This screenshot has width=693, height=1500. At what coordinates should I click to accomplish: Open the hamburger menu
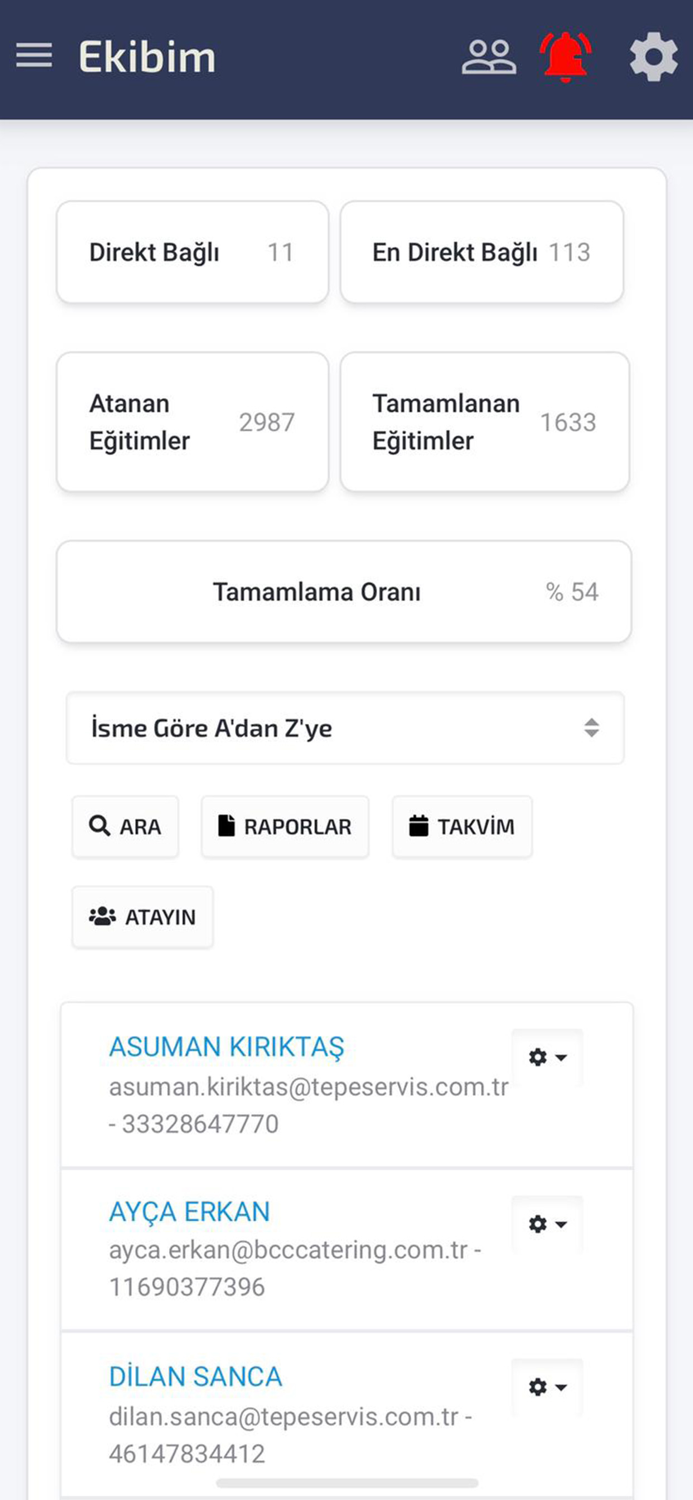pyautogui.click(x=34, y=55)
